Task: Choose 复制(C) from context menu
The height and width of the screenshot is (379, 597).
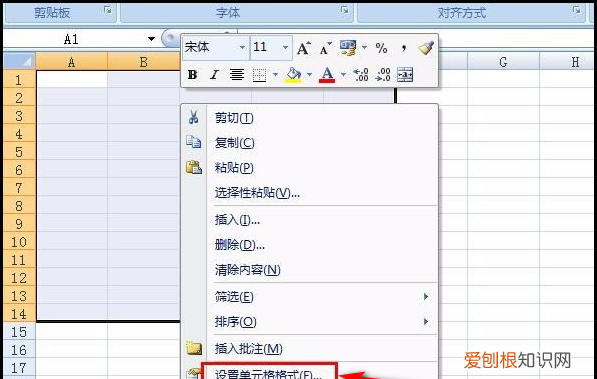Action: coord(235,143)
